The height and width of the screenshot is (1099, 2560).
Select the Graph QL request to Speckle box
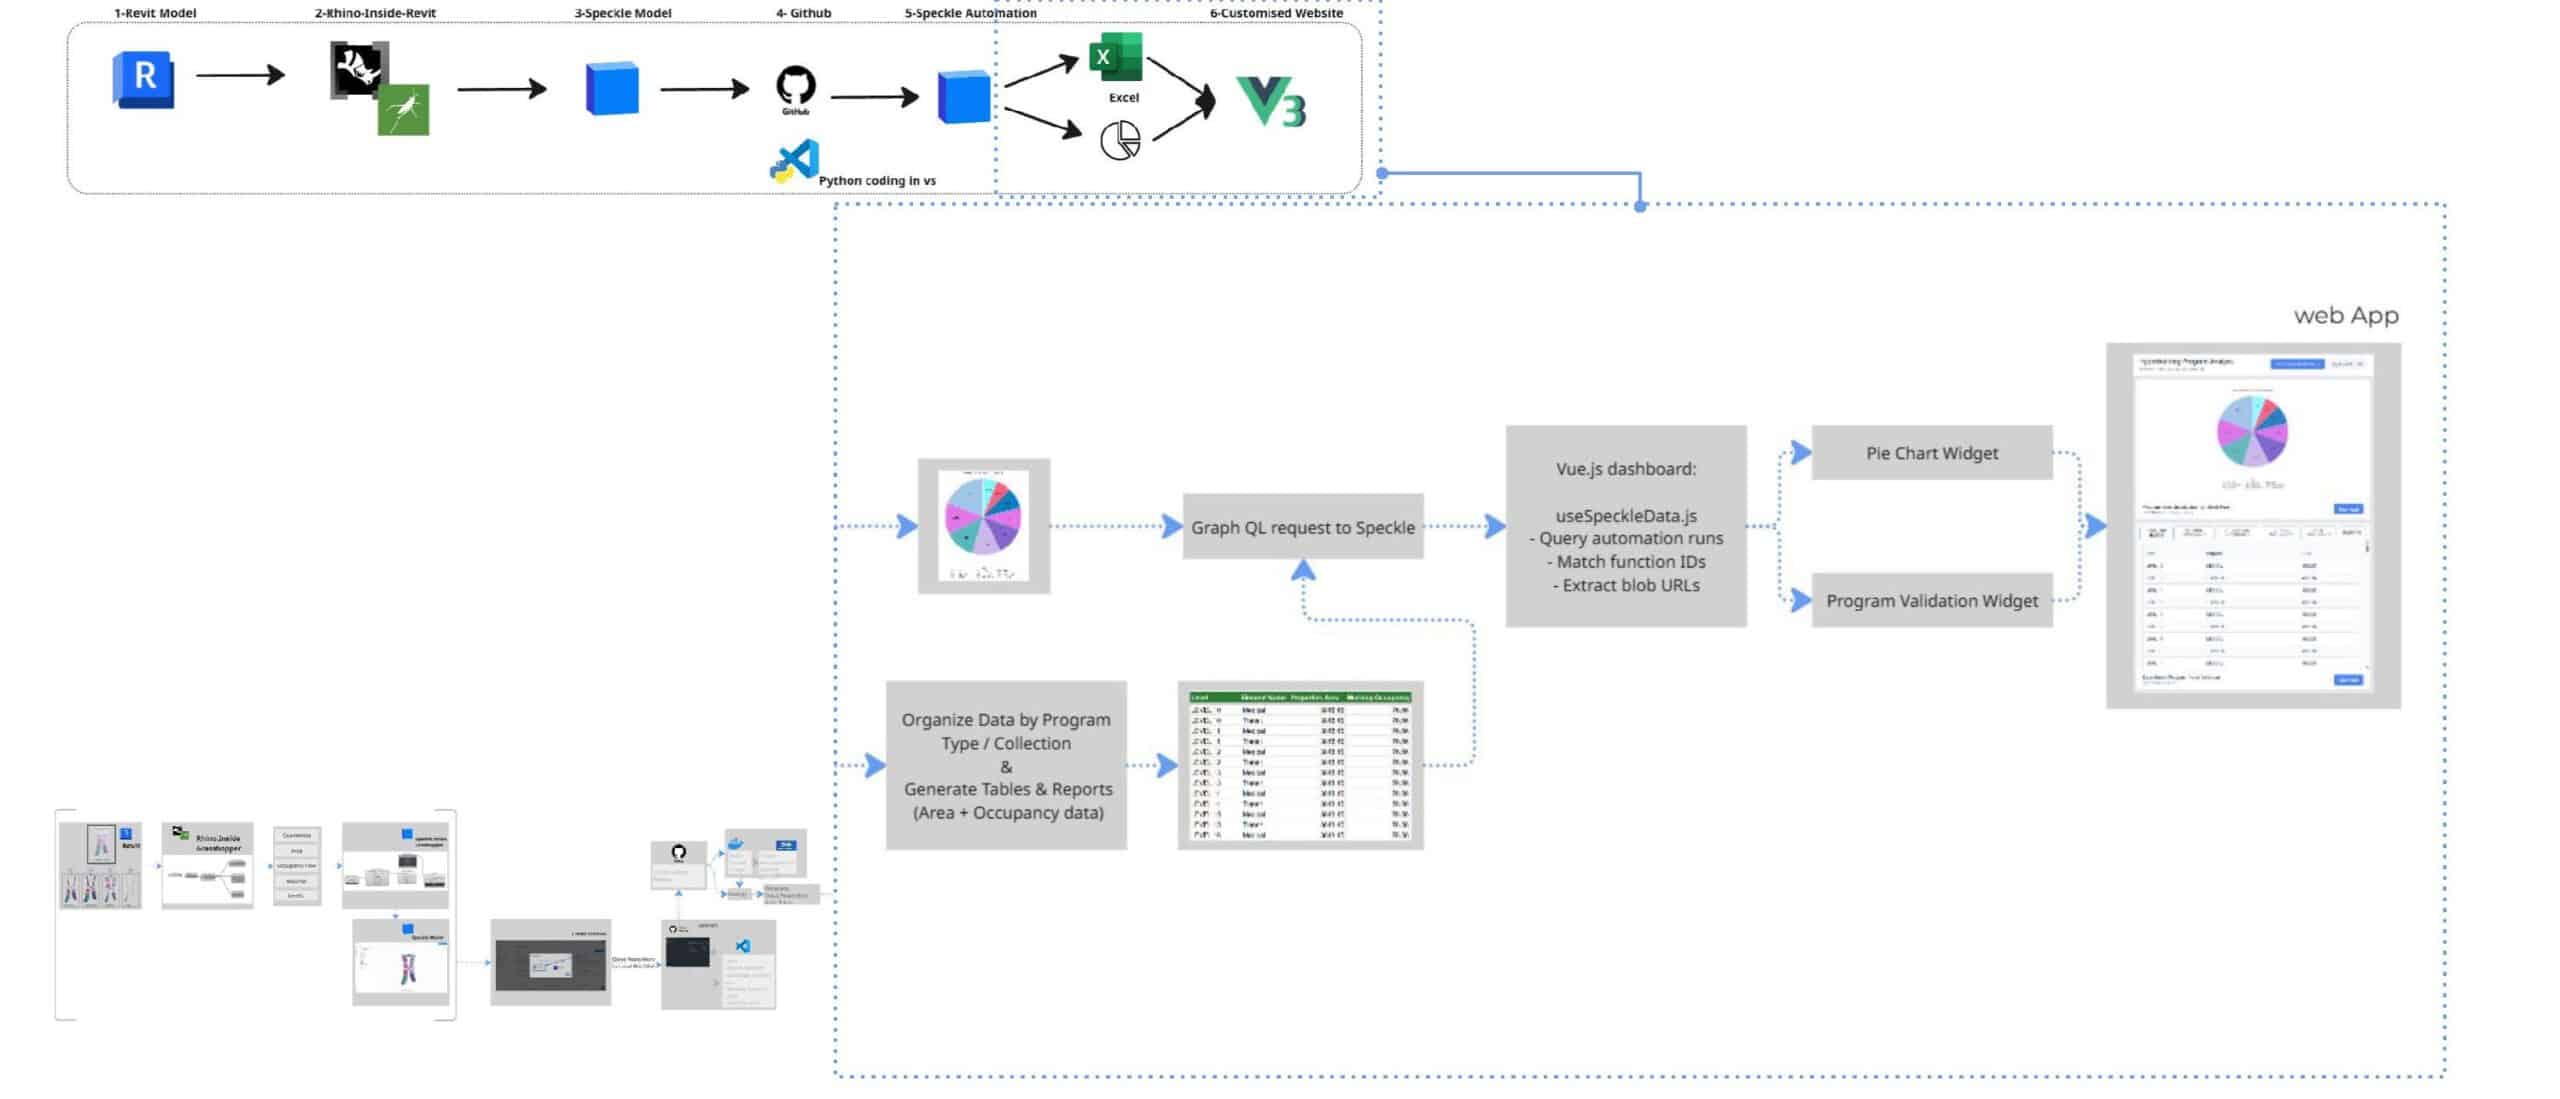[1302, 527]
